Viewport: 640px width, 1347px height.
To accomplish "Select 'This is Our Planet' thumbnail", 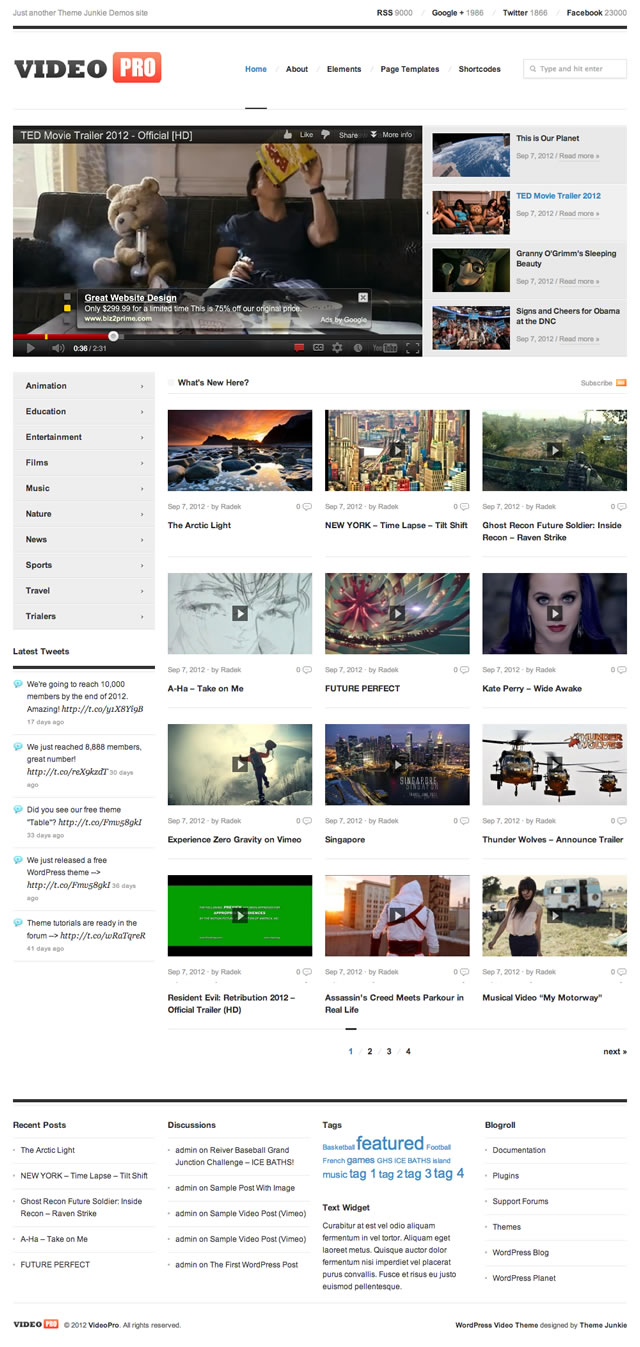I will click(471, 155).
